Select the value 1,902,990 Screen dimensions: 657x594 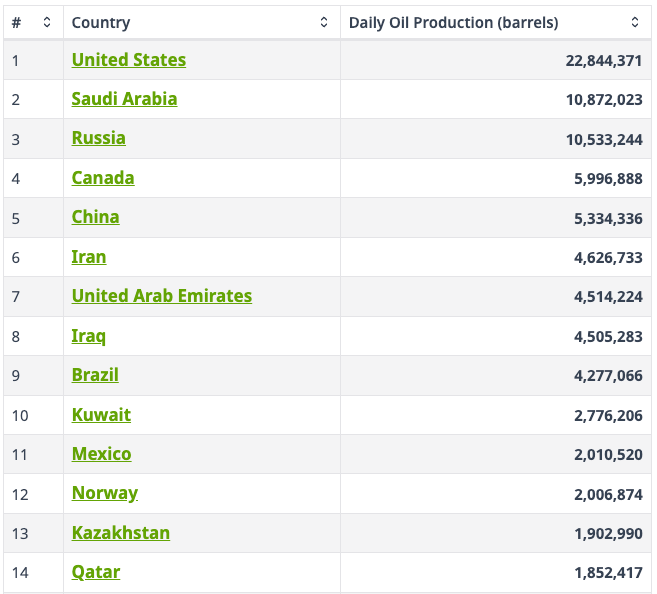tap(608, 534)
